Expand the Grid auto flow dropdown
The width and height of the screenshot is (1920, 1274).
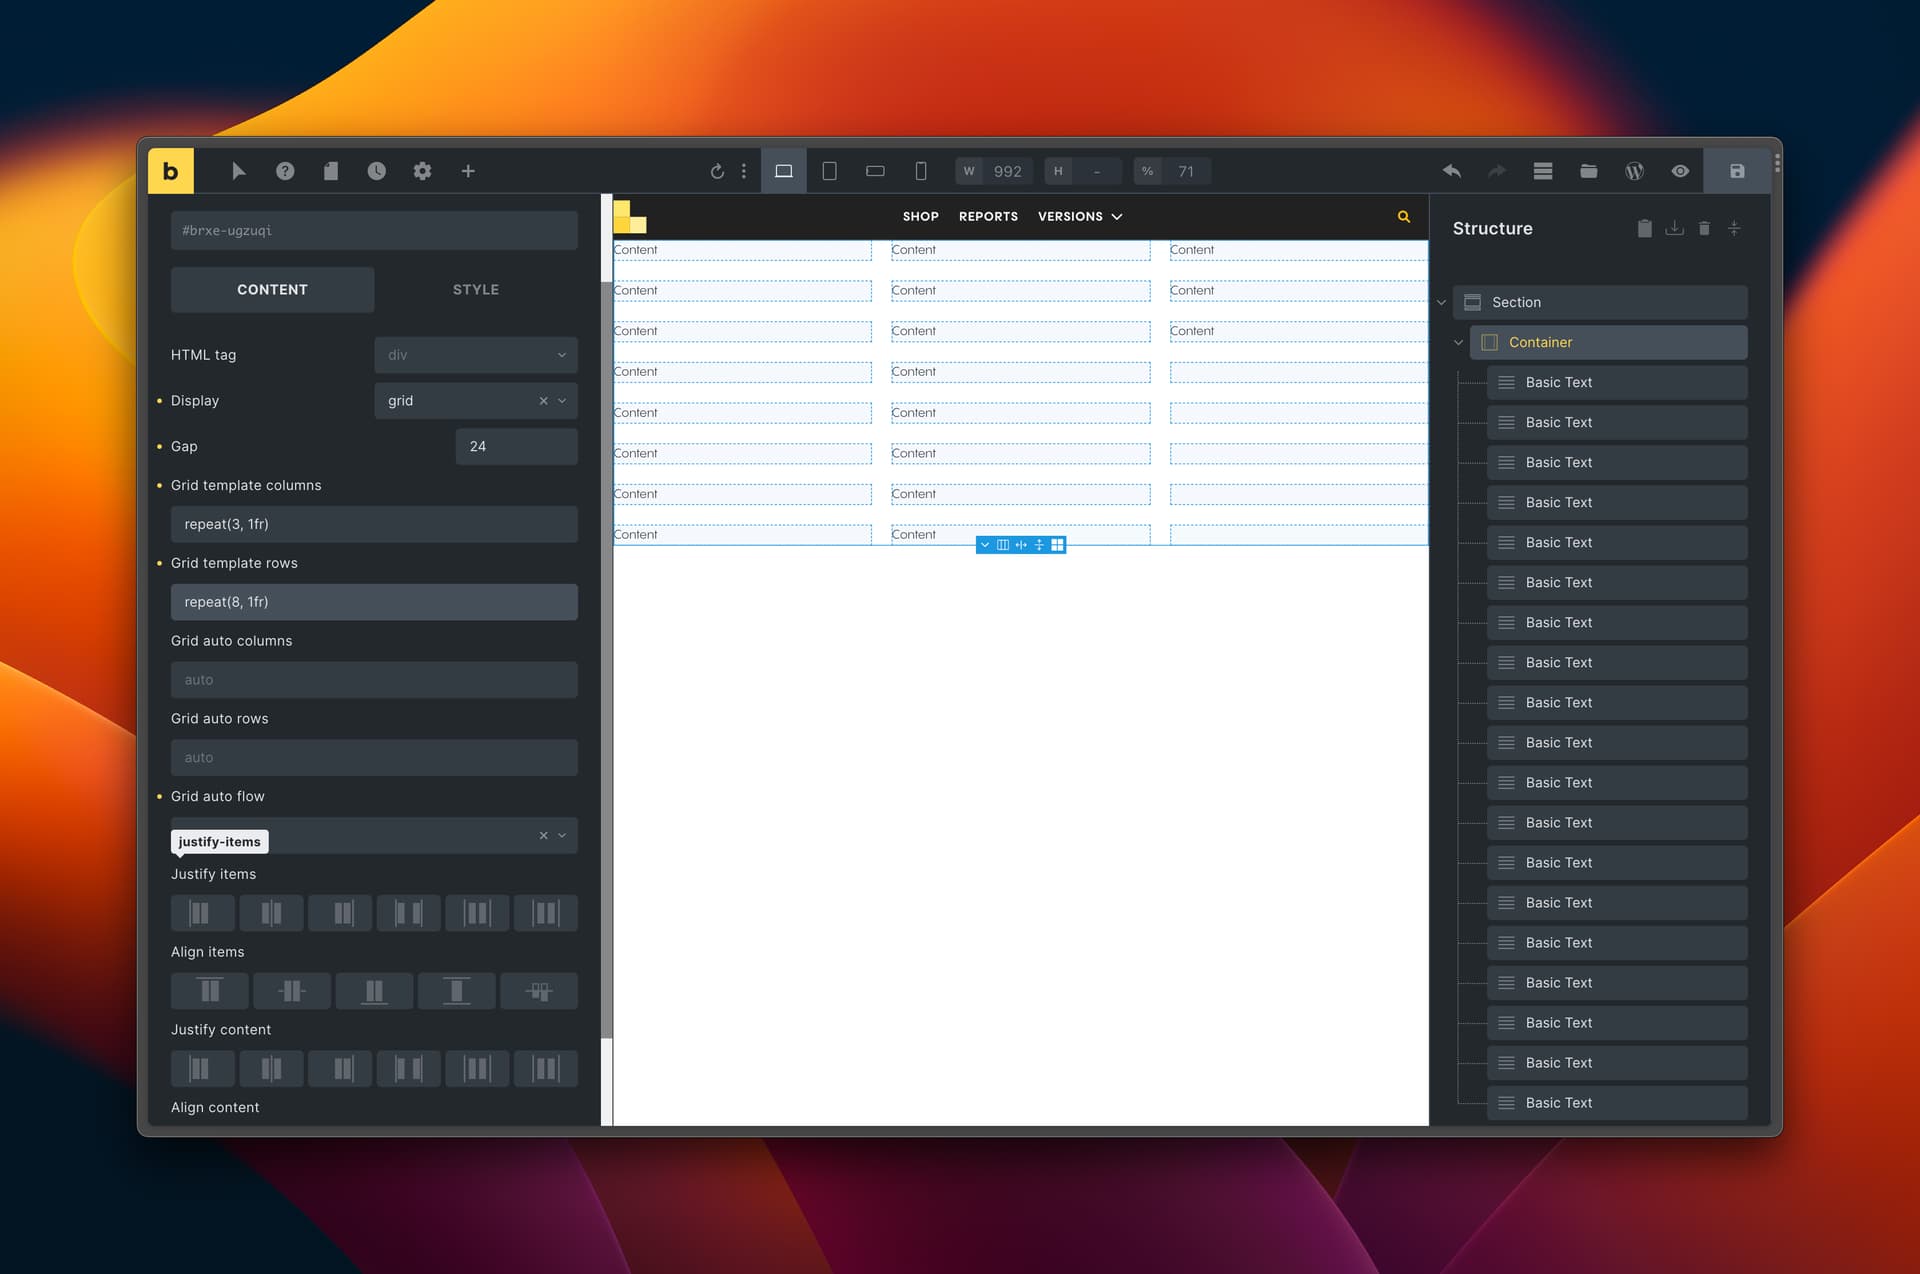(x=562, y=836)
